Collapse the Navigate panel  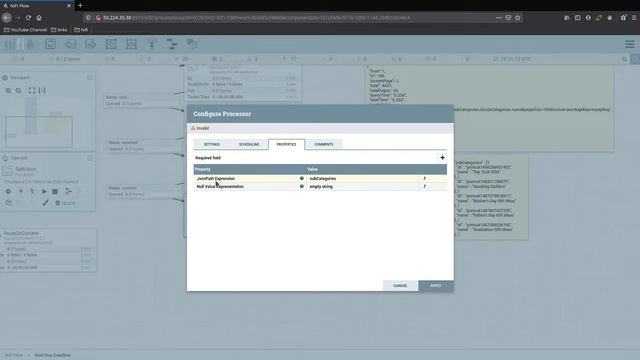point(90,78)
